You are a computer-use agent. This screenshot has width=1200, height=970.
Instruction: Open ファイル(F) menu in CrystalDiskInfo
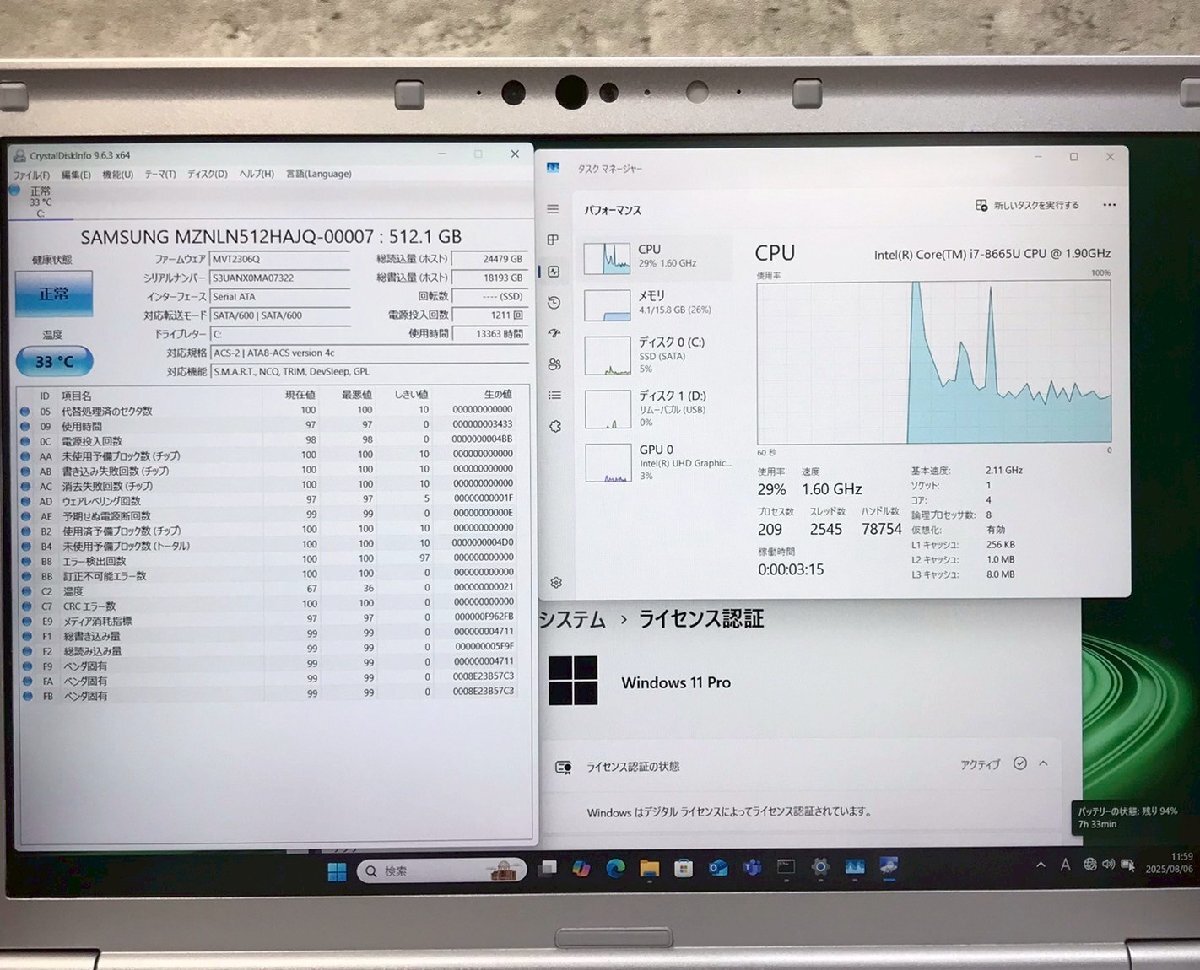tap(33, 174)
